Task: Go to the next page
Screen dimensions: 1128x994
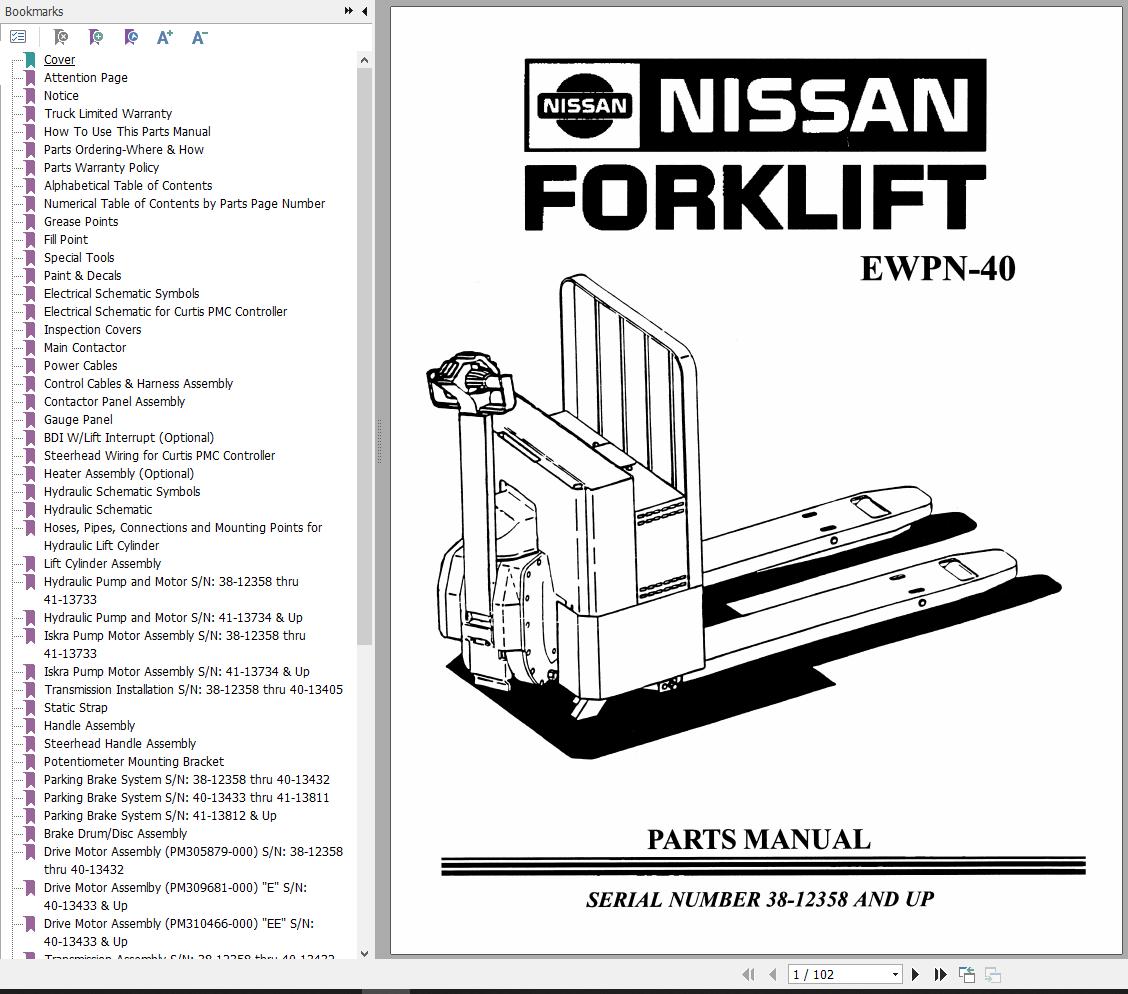Action: [915, 975]
